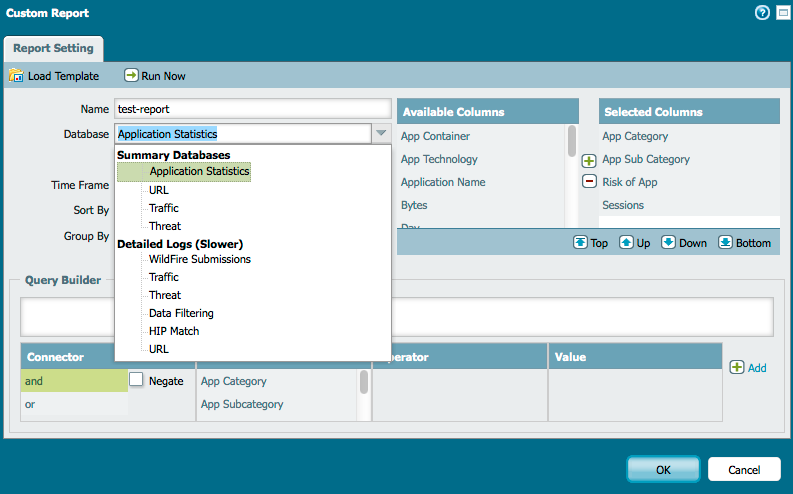Click the Run Now arrow icon
This screenshot has width=793, height=494.
(131, 75)
